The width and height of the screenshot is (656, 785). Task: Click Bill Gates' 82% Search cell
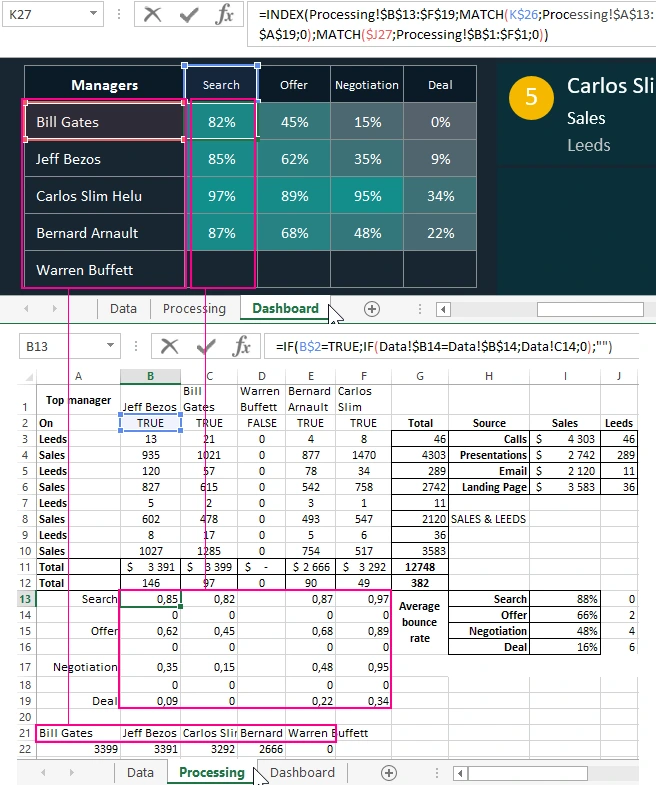221,122
